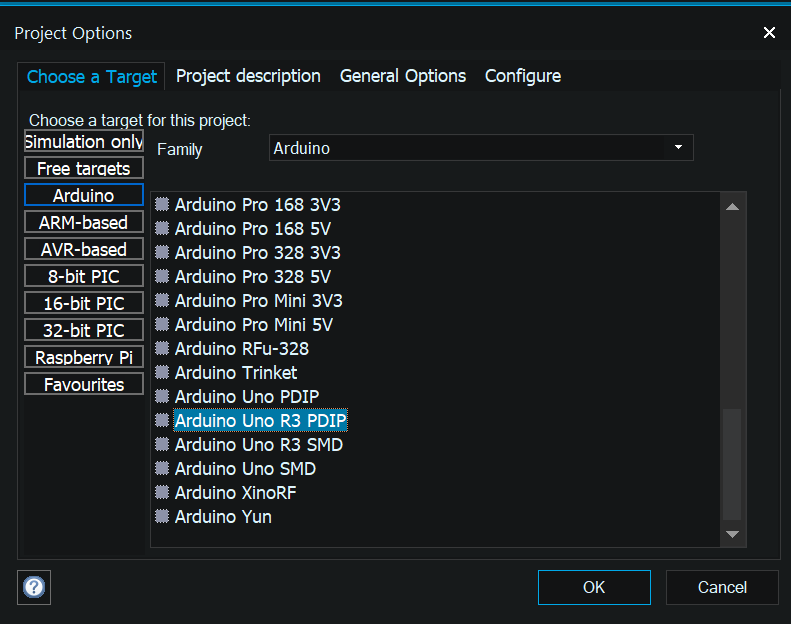The width and height of the screenshot is (791, 624).
Task: Click chip icon beside Arduino Pro 168 3V3
Action: click(162, 205)
